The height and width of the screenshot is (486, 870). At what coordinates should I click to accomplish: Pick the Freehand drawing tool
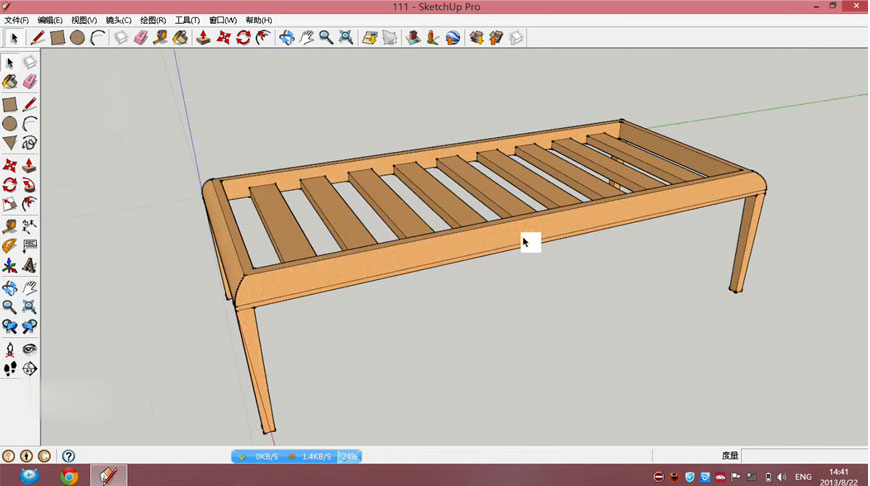(x=30, y=143)
